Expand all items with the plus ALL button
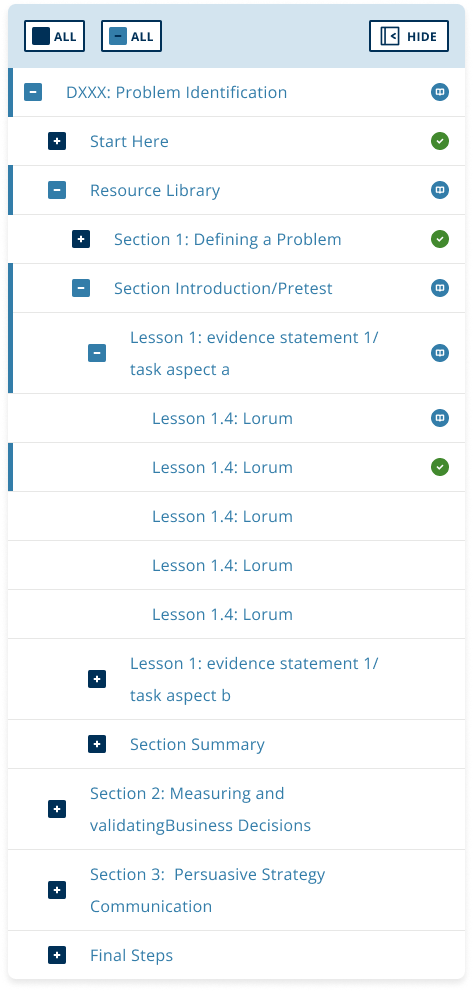 click(54, 36)
